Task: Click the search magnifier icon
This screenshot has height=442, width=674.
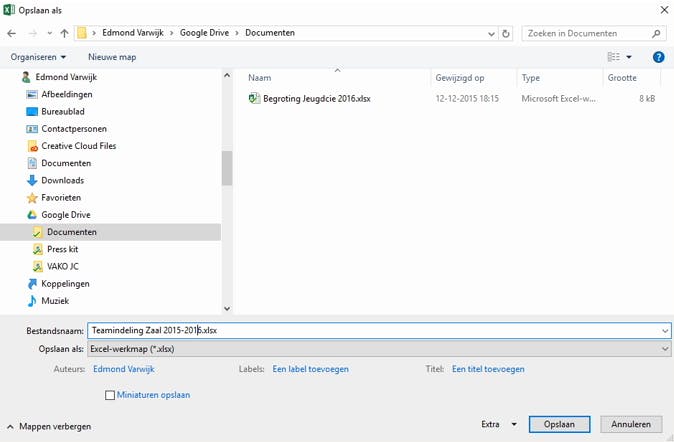Action: [656, 33]
